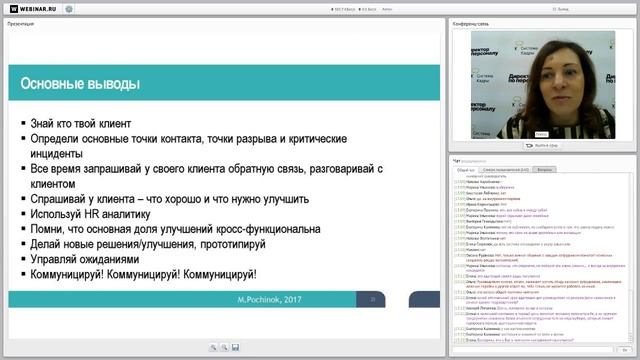Click bullet "Знай кто твой клиент"
The image size is (640, 360).
point(80,123)
